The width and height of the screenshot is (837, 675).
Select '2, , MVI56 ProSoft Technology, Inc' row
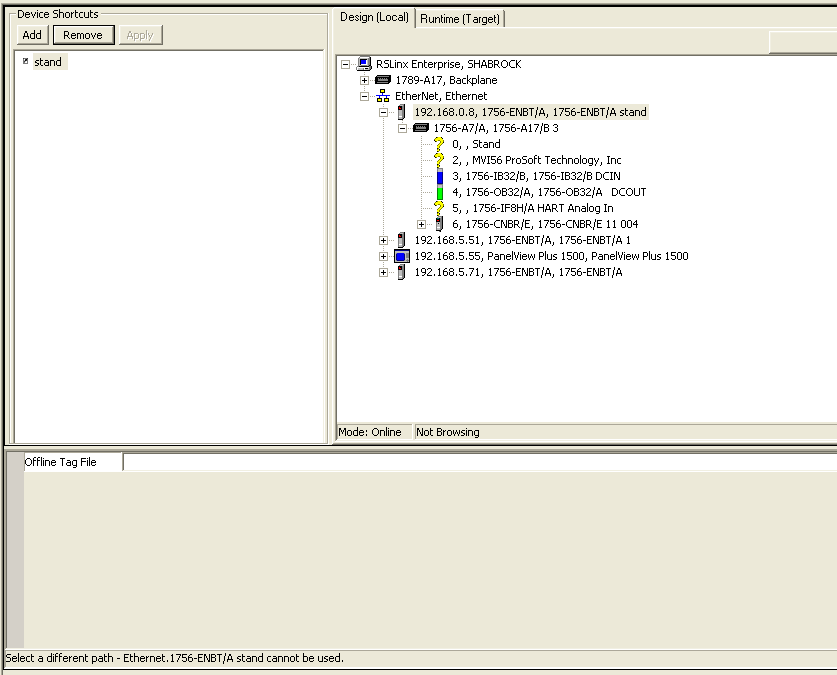536,160
